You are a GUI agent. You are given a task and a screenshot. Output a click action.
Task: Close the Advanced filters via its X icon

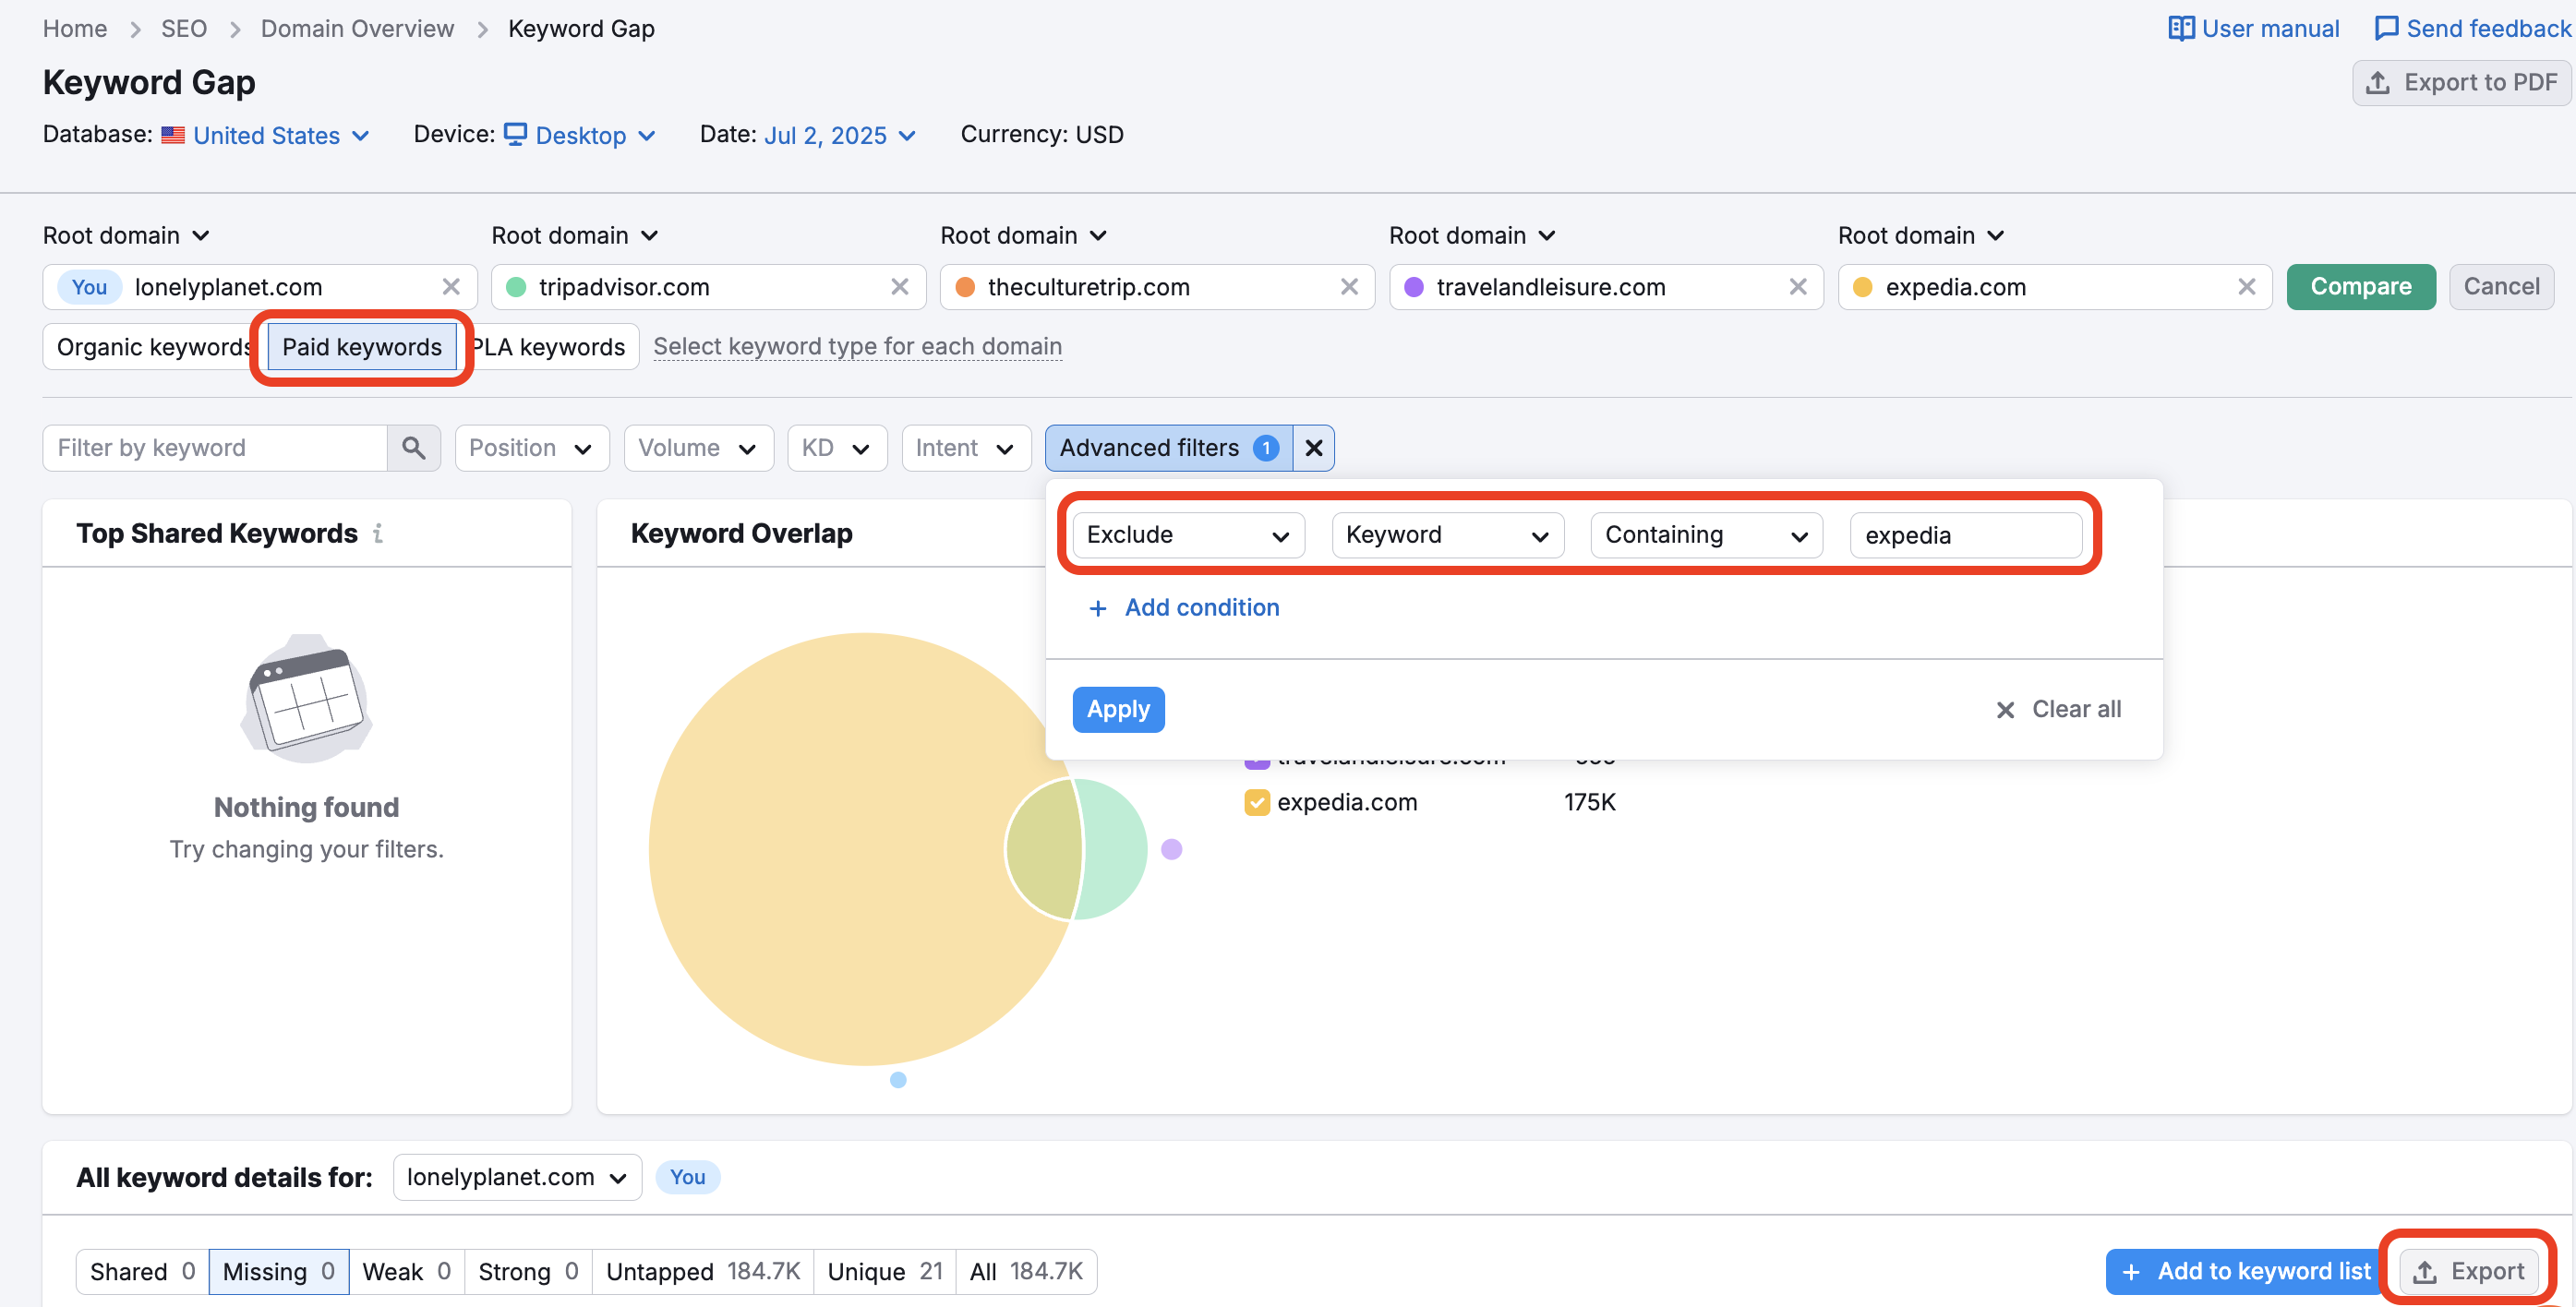pos(1313,447)
